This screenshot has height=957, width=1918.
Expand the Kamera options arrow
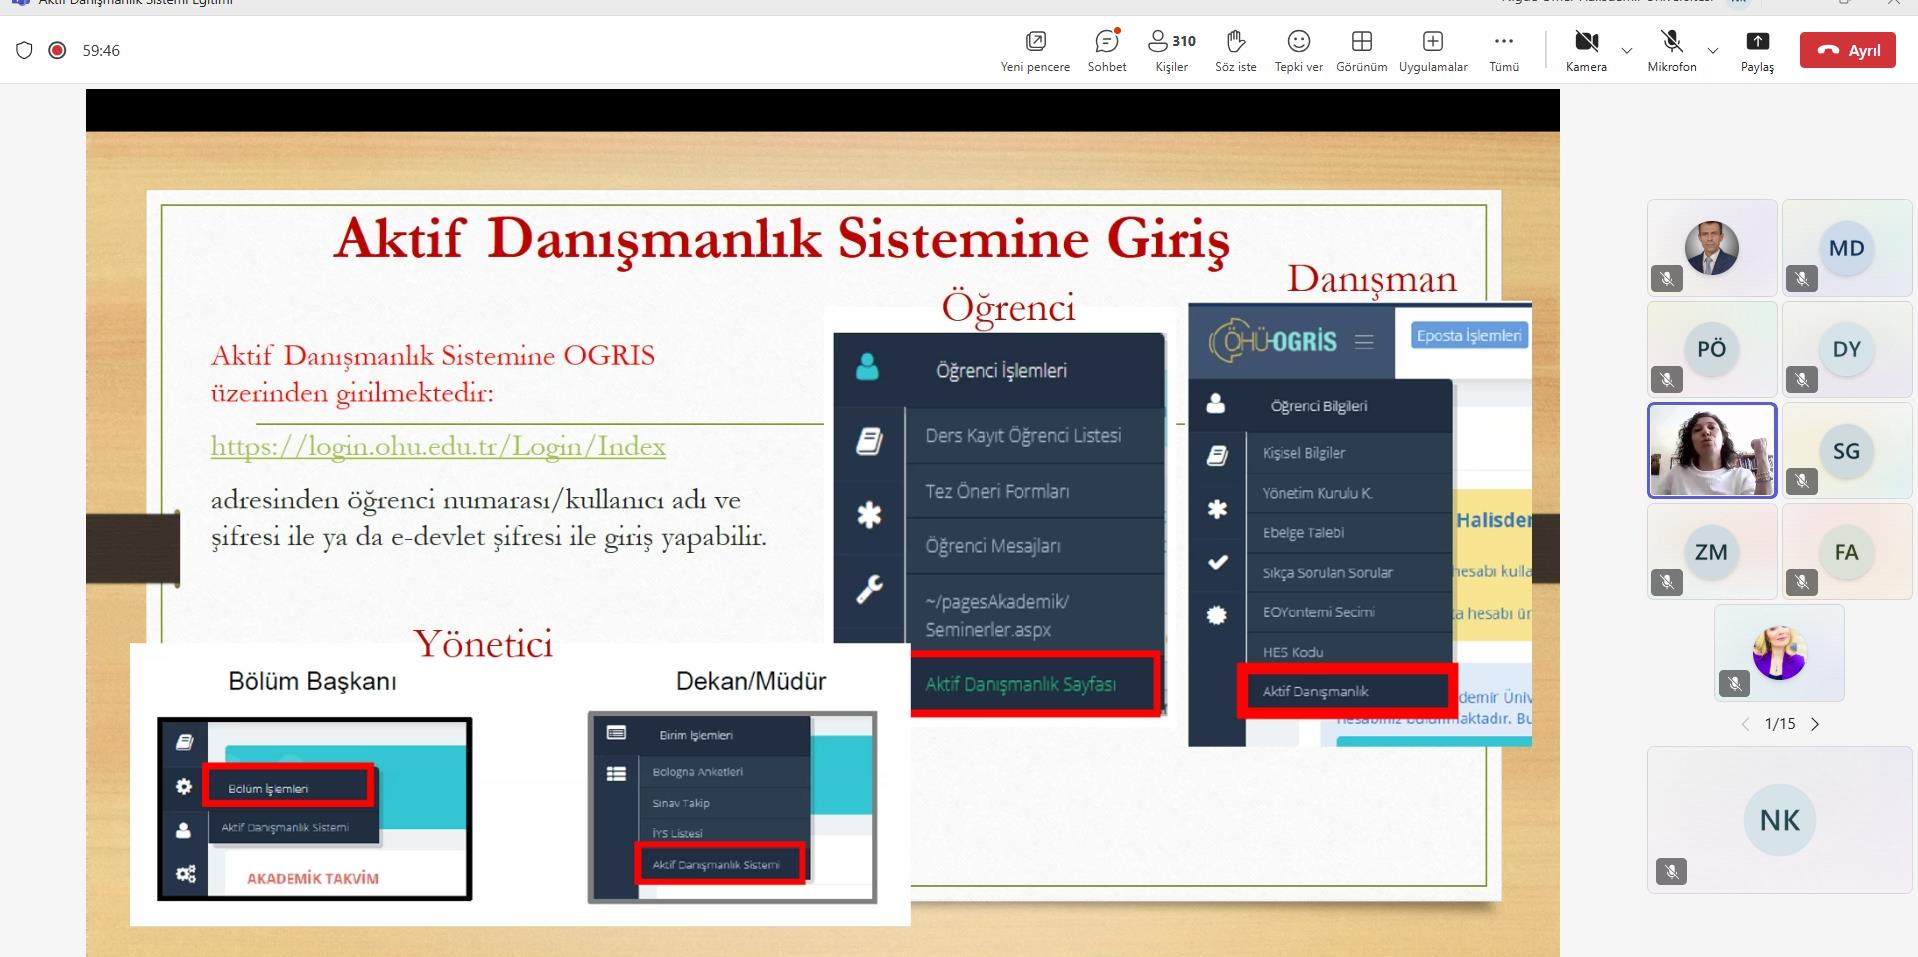[1627, 50]
